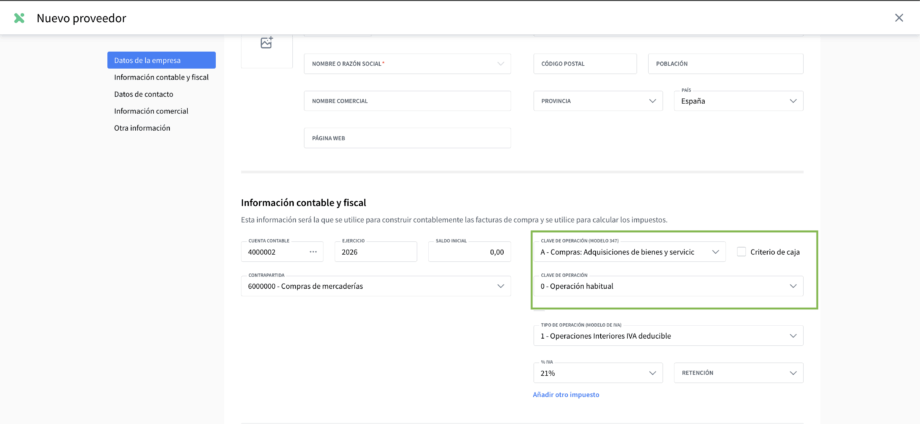Click the add image icon
This screenshot has height=424, width=920.
[266, 43]
